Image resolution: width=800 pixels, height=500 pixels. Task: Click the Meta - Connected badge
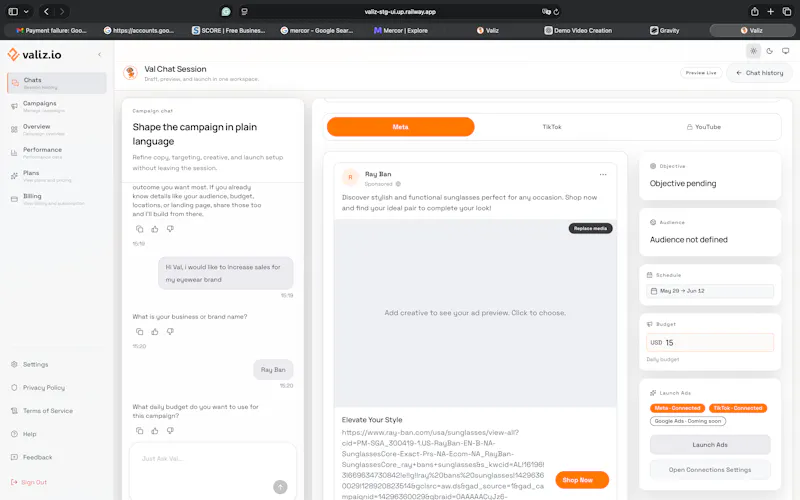677,408
